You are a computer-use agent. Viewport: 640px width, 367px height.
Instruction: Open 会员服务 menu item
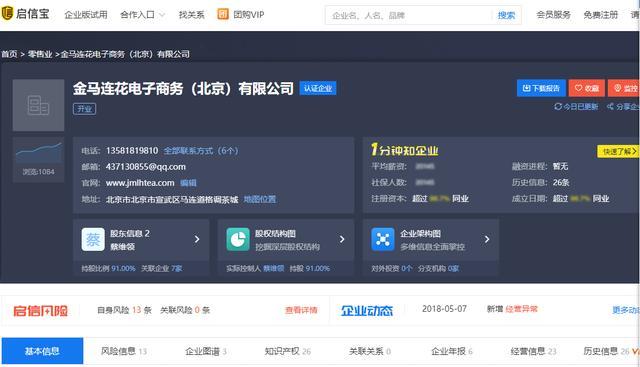pos(553,15)
